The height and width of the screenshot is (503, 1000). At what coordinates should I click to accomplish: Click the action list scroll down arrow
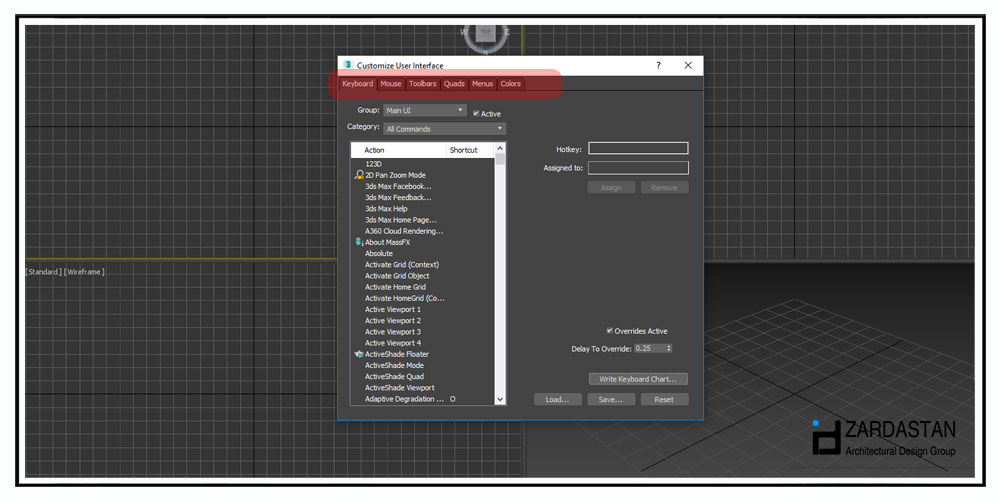click(x=501, y=399)
